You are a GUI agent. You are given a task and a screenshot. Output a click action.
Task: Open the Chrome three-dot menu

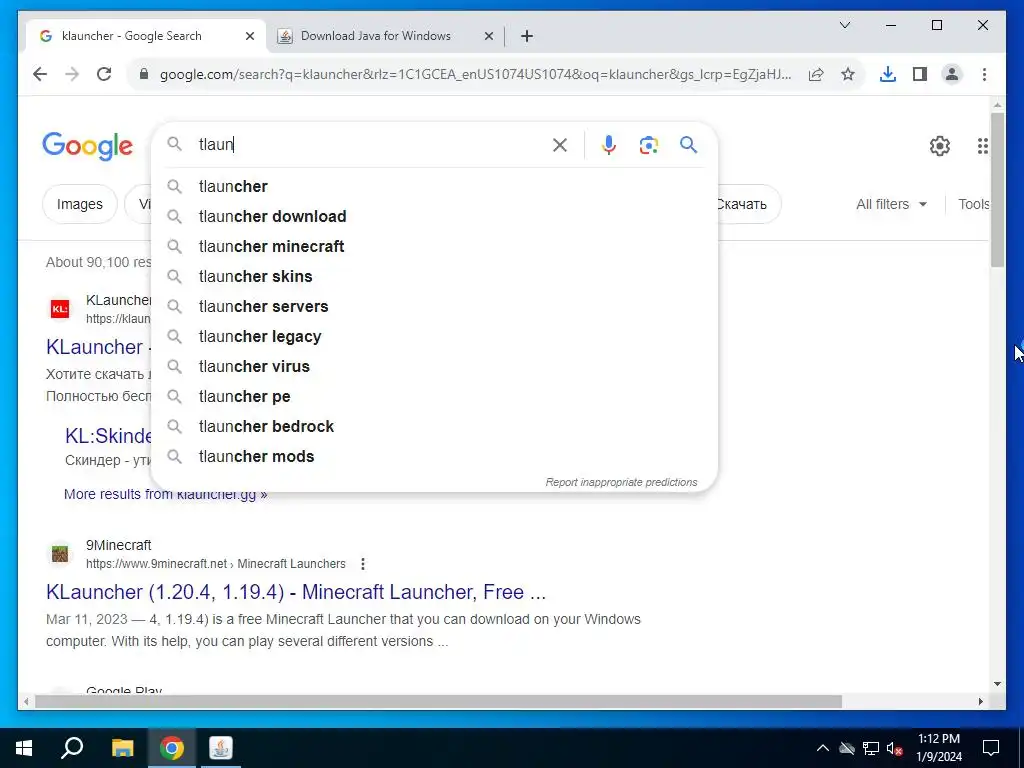[x=984, y=74]
